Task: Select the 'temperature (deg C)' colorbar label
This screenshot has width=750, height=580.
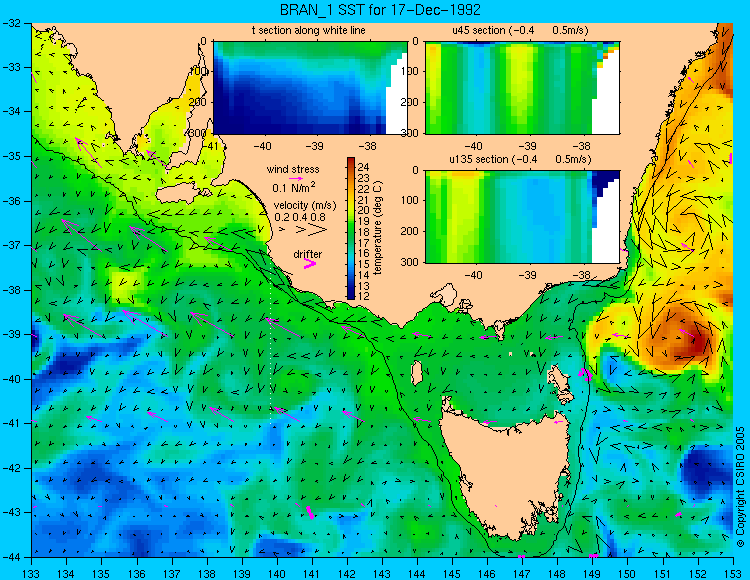Action: 378,228
